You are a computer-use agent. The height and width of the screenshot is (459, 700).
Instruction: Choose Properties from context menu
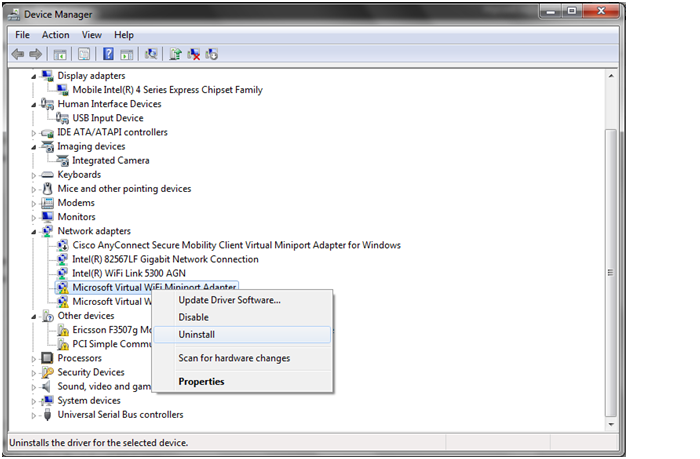tap(242, 382)
